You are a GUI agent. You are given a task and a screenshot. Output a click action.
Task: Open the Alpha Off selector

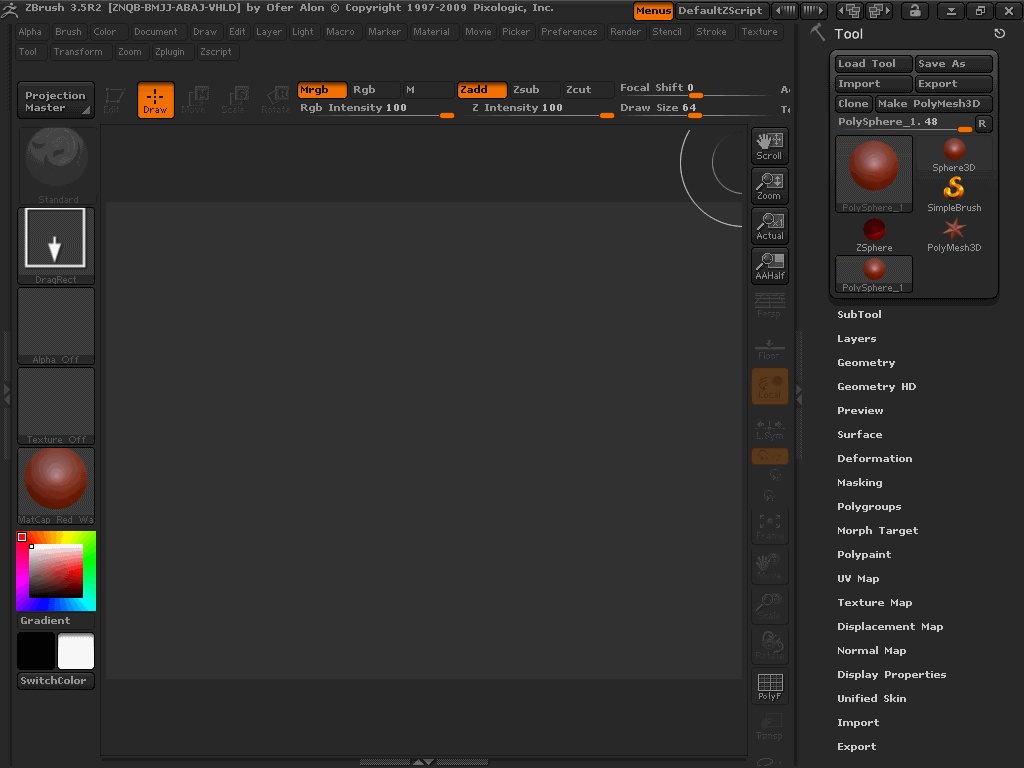tap(56, 326)
